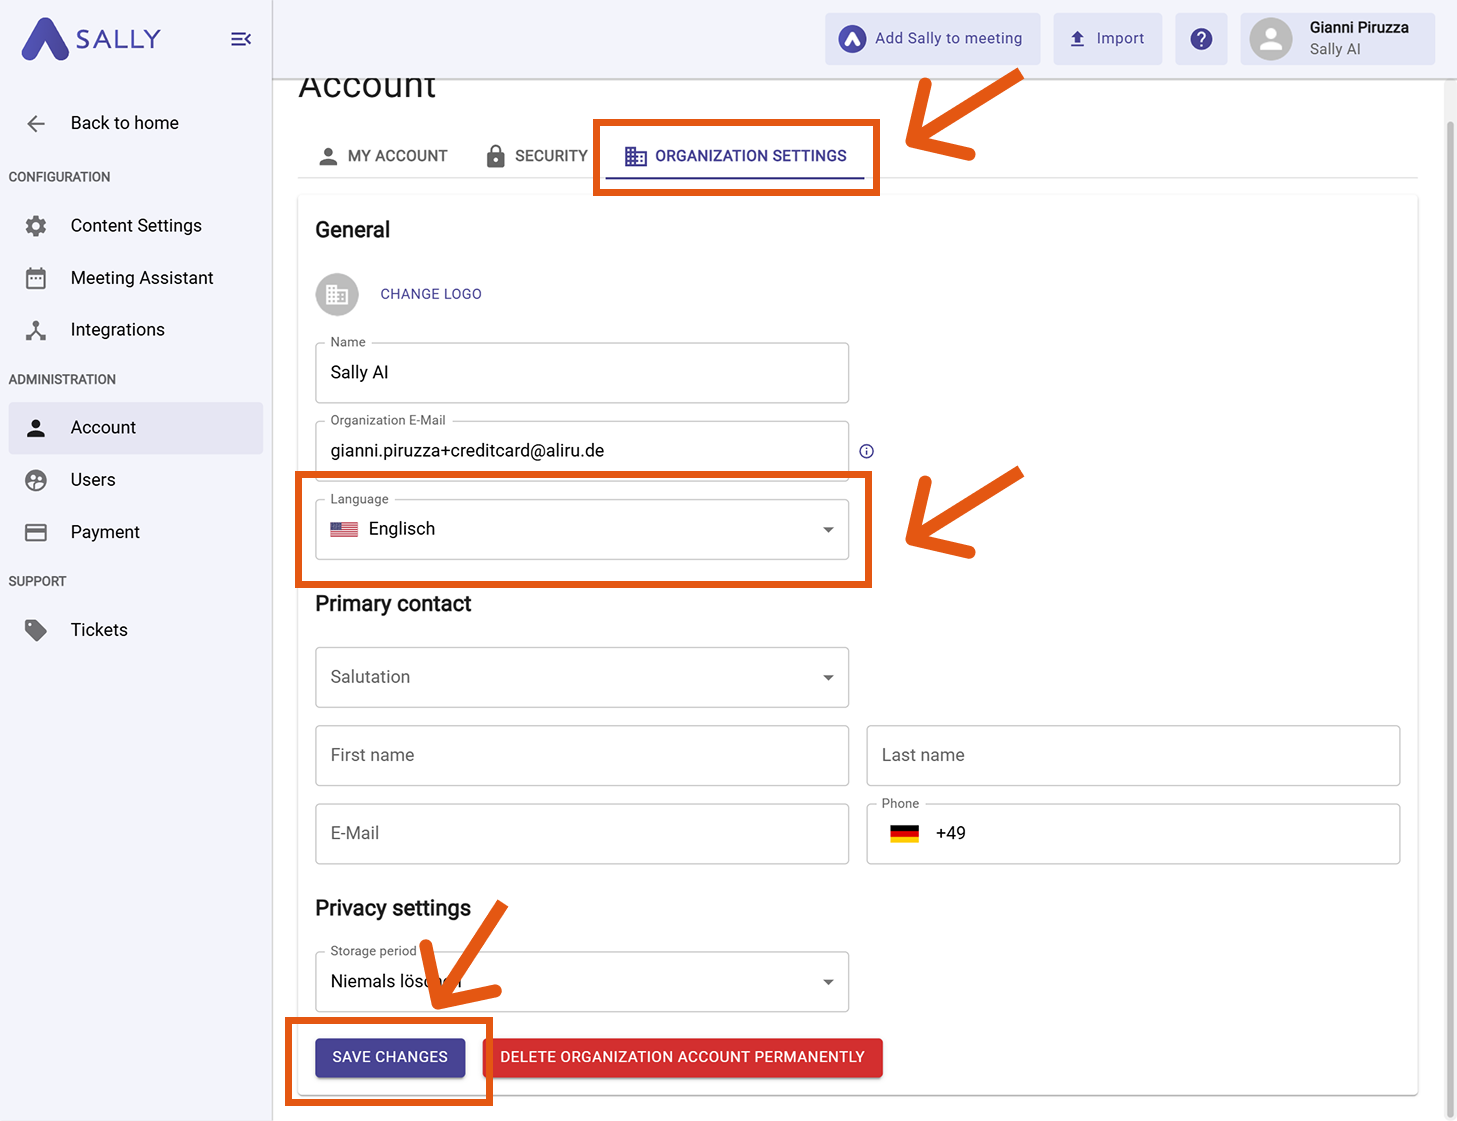The image size is (1457, 1121).
Task: Click the Organization E-Mail field
Action: click(x=582, y=451)
